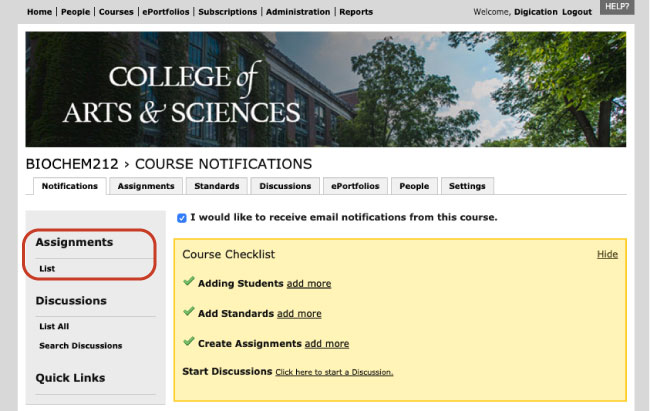The width and height of the screenshot is (650, 411).
Task: Click the green checkmark beside Adding Students
Action: pos(189,281)
